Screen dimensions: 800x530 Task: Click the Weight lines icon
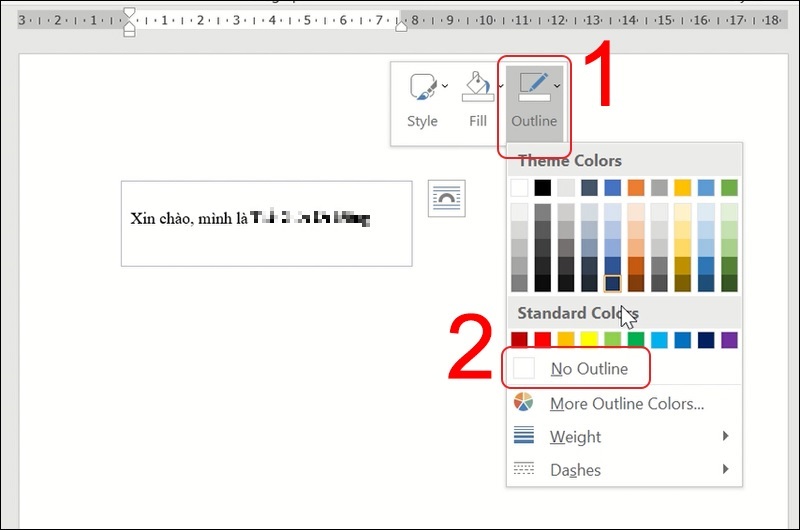[523, 436]
